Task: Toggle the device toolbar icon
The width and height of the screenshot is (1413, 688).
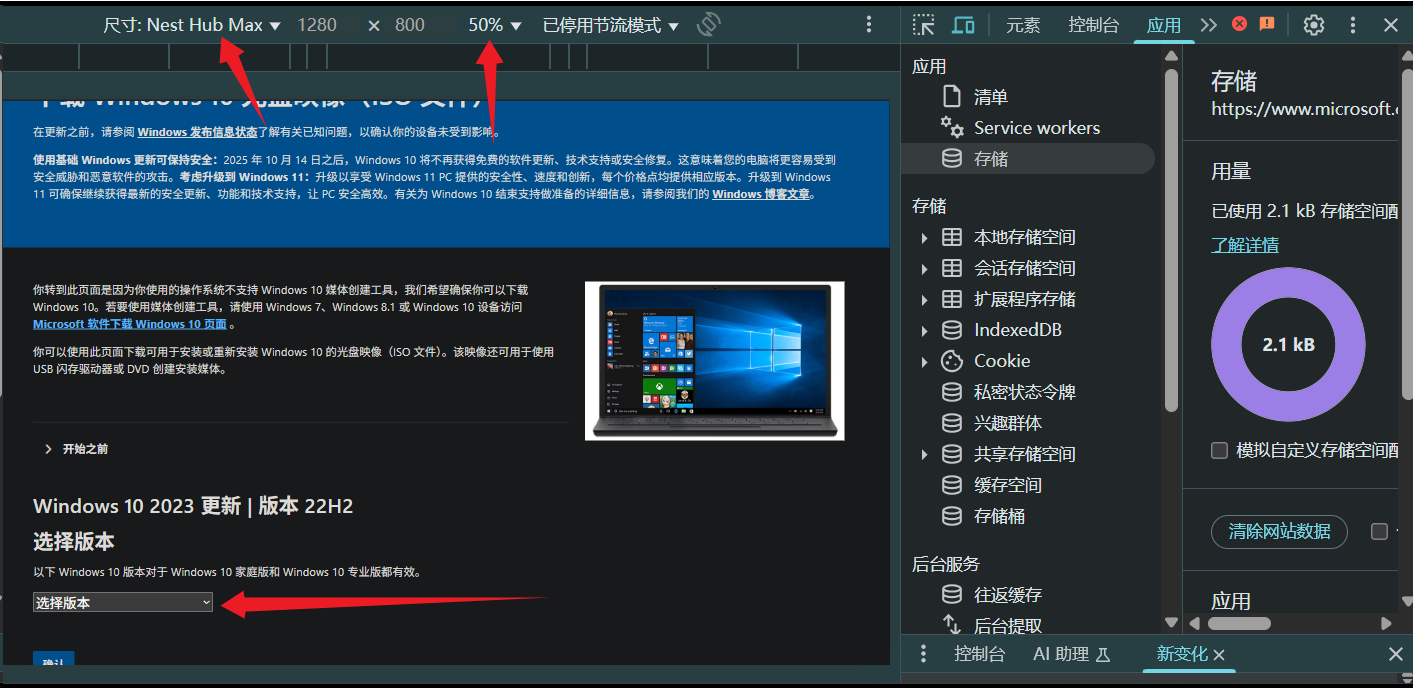Action: pyautogui.click(x=963, y=25)
